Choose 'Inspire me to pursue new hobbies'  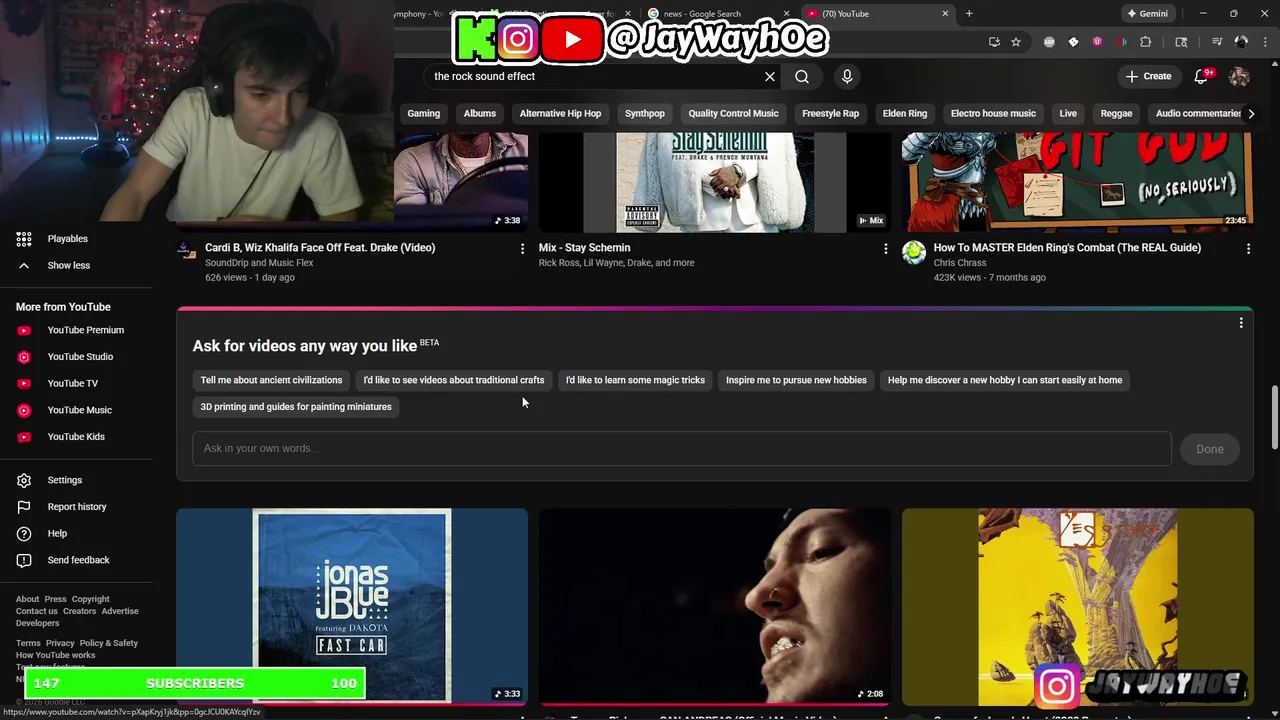[796, 380]
